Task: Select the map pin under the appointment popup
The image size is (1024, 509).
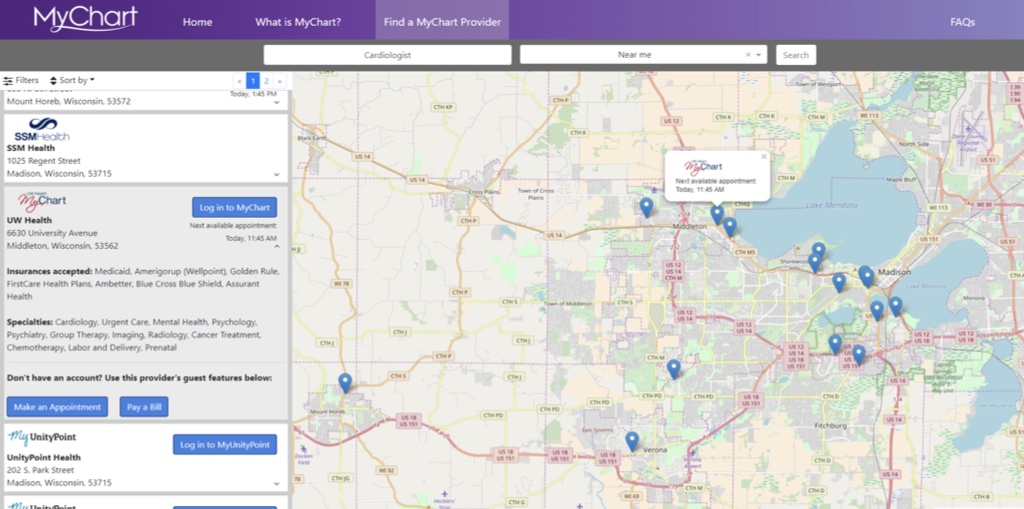Action: pos(717,214)
